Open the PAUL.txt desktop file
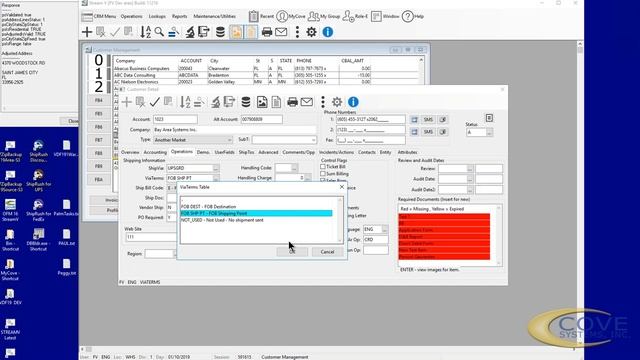 [66, 237]
